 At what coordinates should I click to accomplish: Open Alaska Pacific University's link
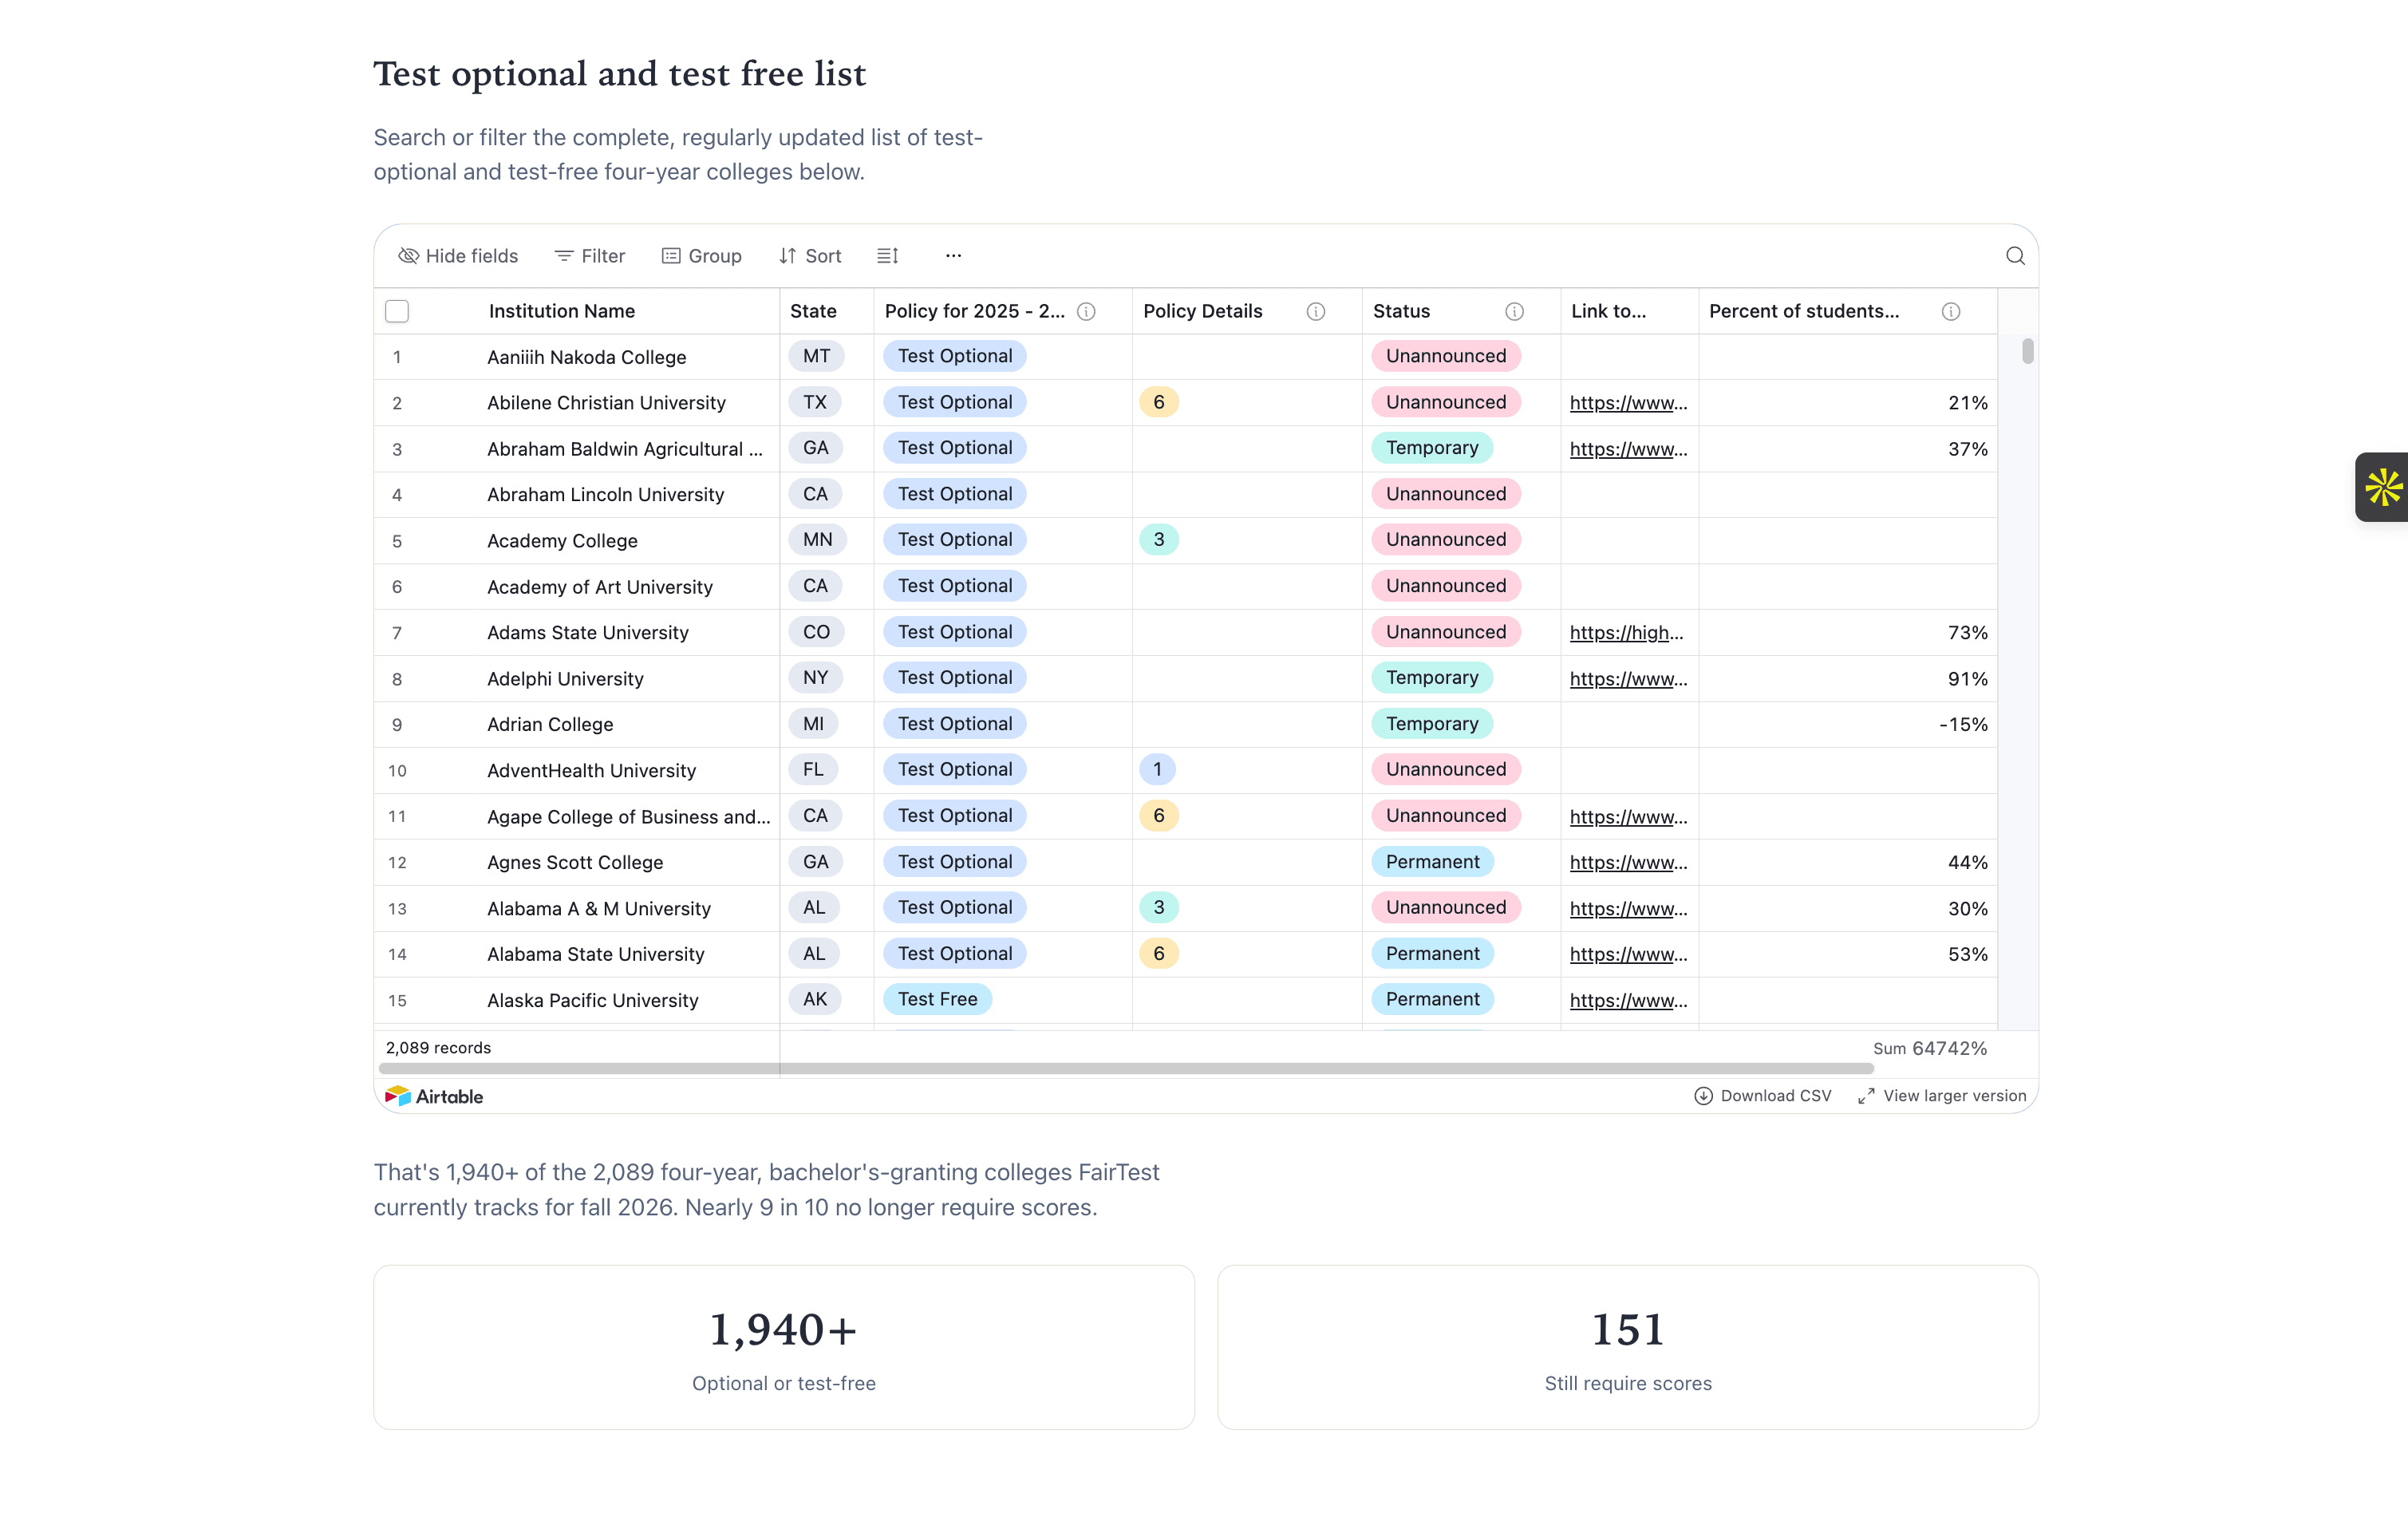pos(1628,1000)
